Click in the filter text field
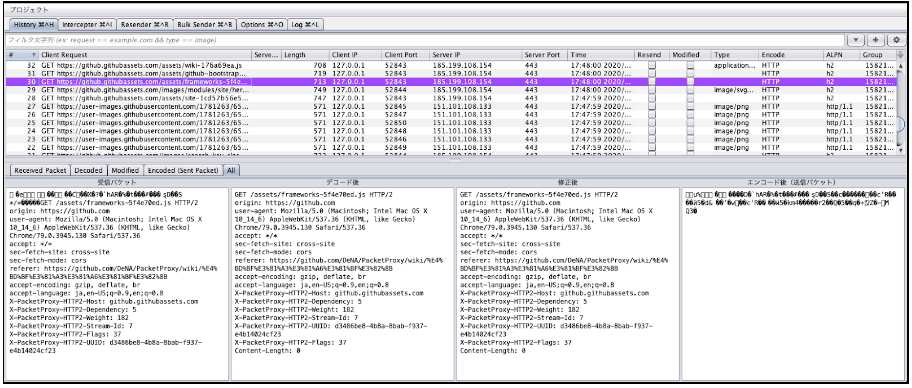The image size is (912, 388). pyautogui.click(x=425, y=40)
